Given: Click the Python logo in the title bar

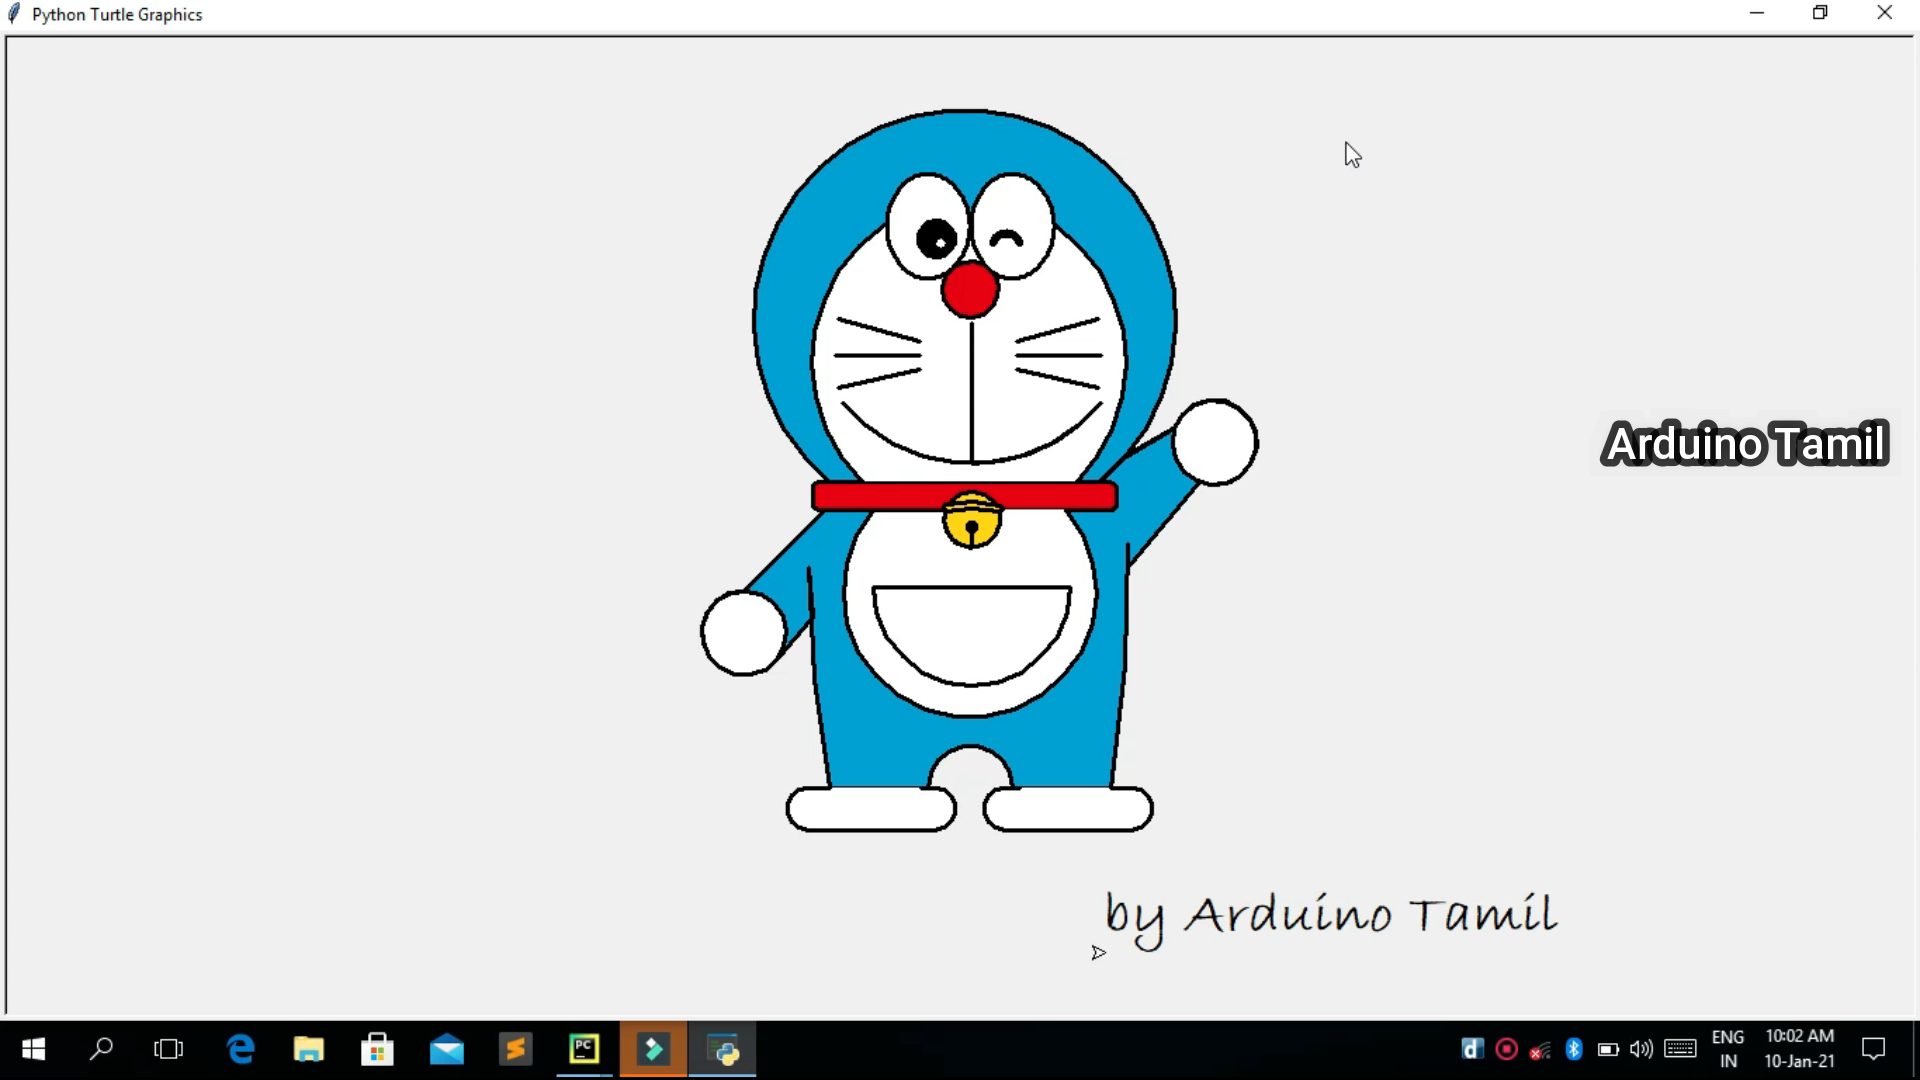Looking at the screenshot, I should tap(13, 13).
